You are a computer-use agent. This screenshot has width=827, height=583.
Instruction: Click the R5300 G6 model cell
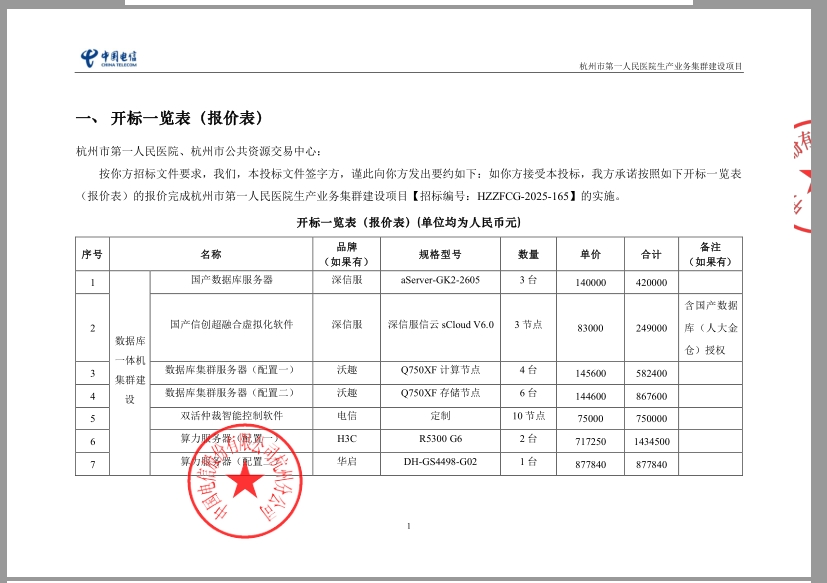440,439
